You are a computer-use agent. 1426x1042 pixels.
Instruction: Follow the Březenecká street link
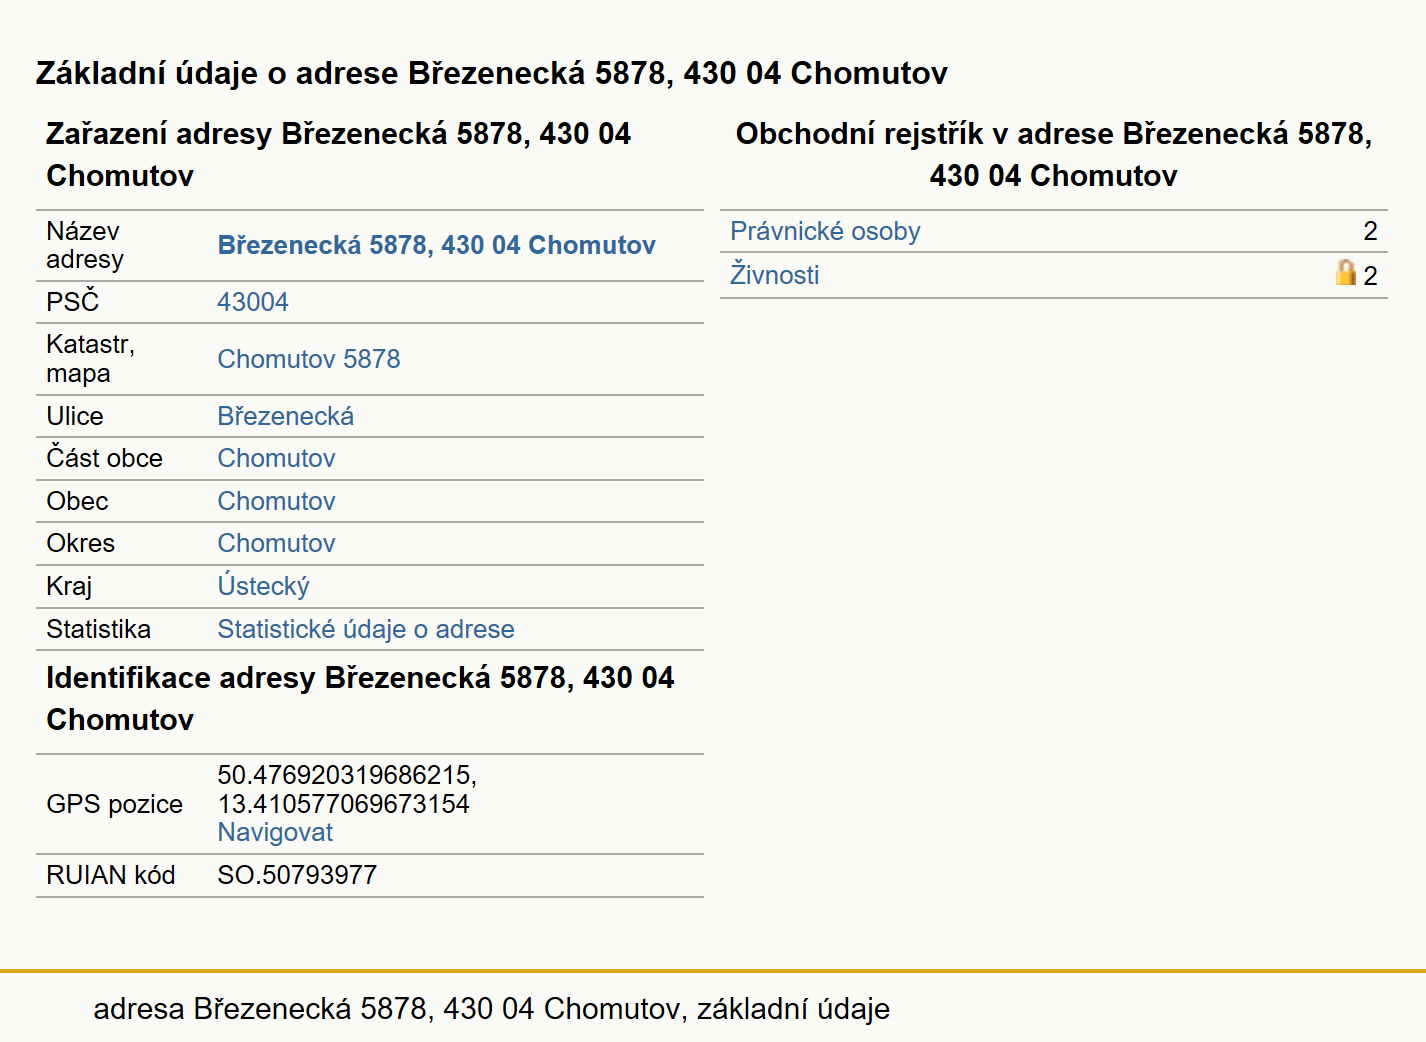point(286,416)
